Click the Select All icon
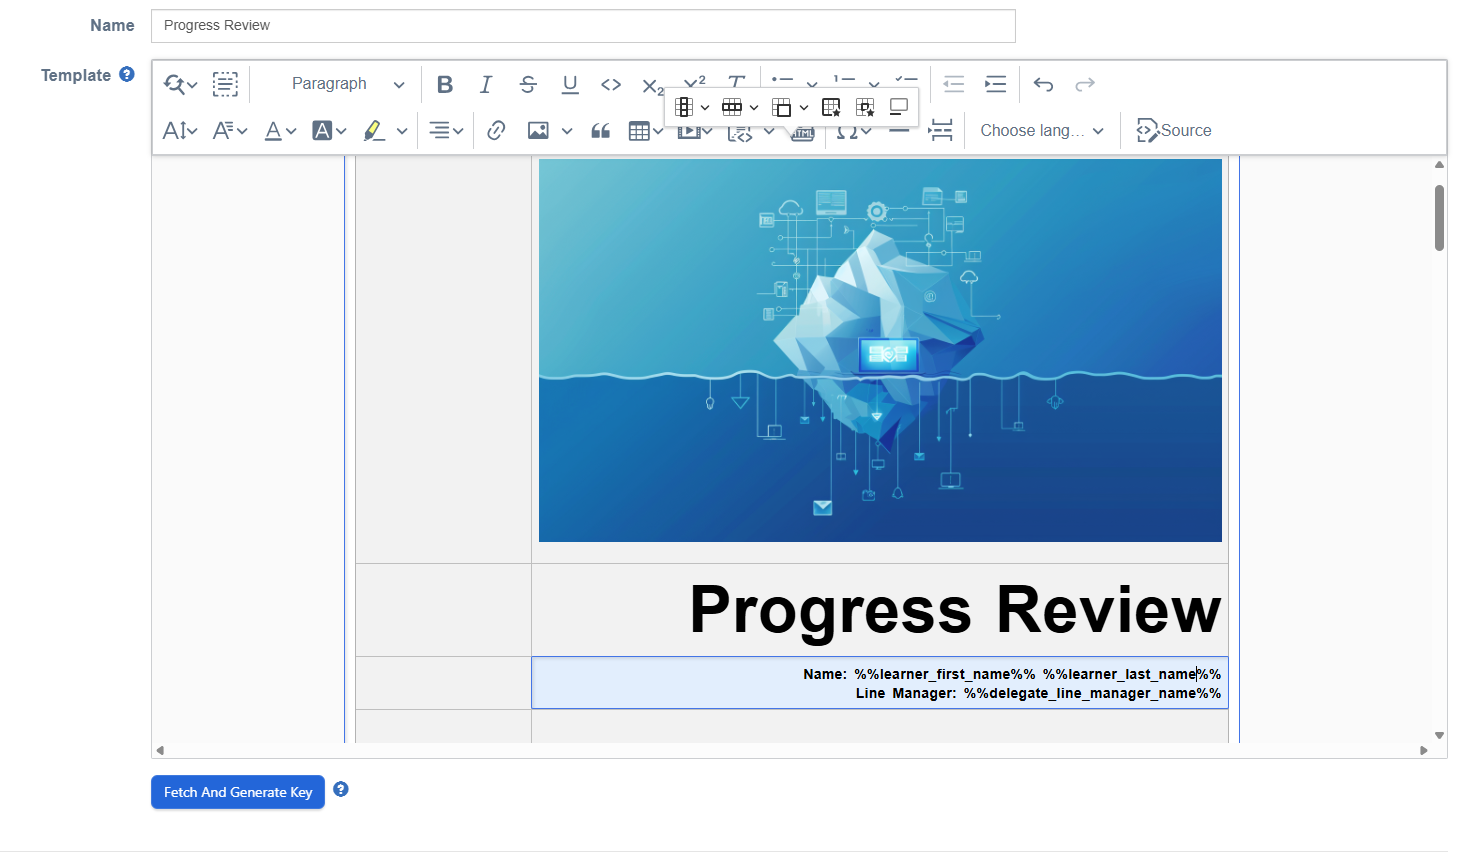The height and width of the screenshot is (853, 1463). 225,84
